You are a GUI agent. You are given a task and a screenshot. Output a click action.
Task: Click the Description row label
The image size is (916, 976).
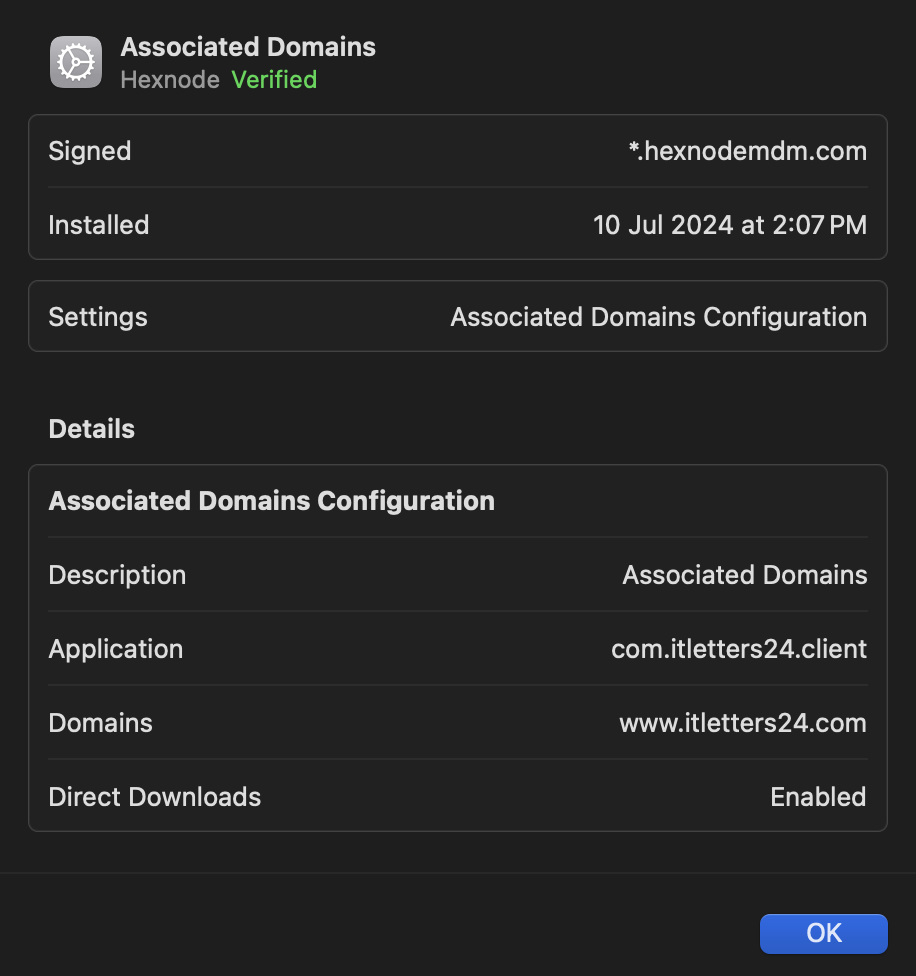(117, 575)
